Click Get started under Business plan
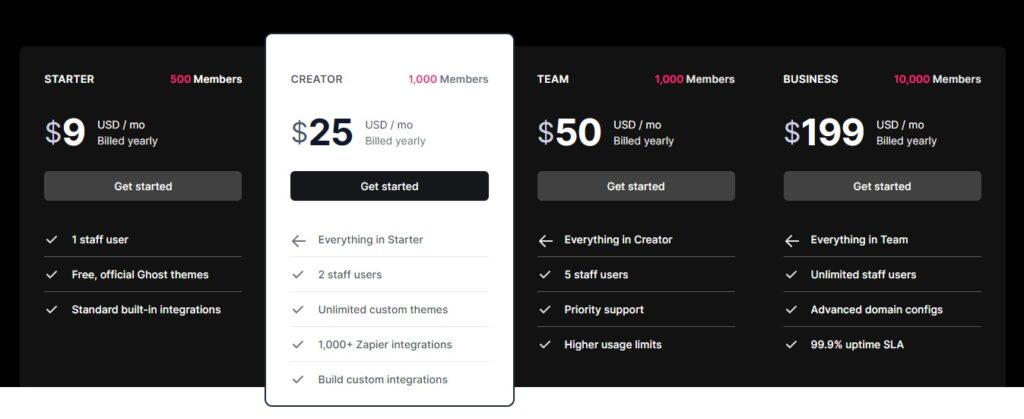 (x=882, y=186)
